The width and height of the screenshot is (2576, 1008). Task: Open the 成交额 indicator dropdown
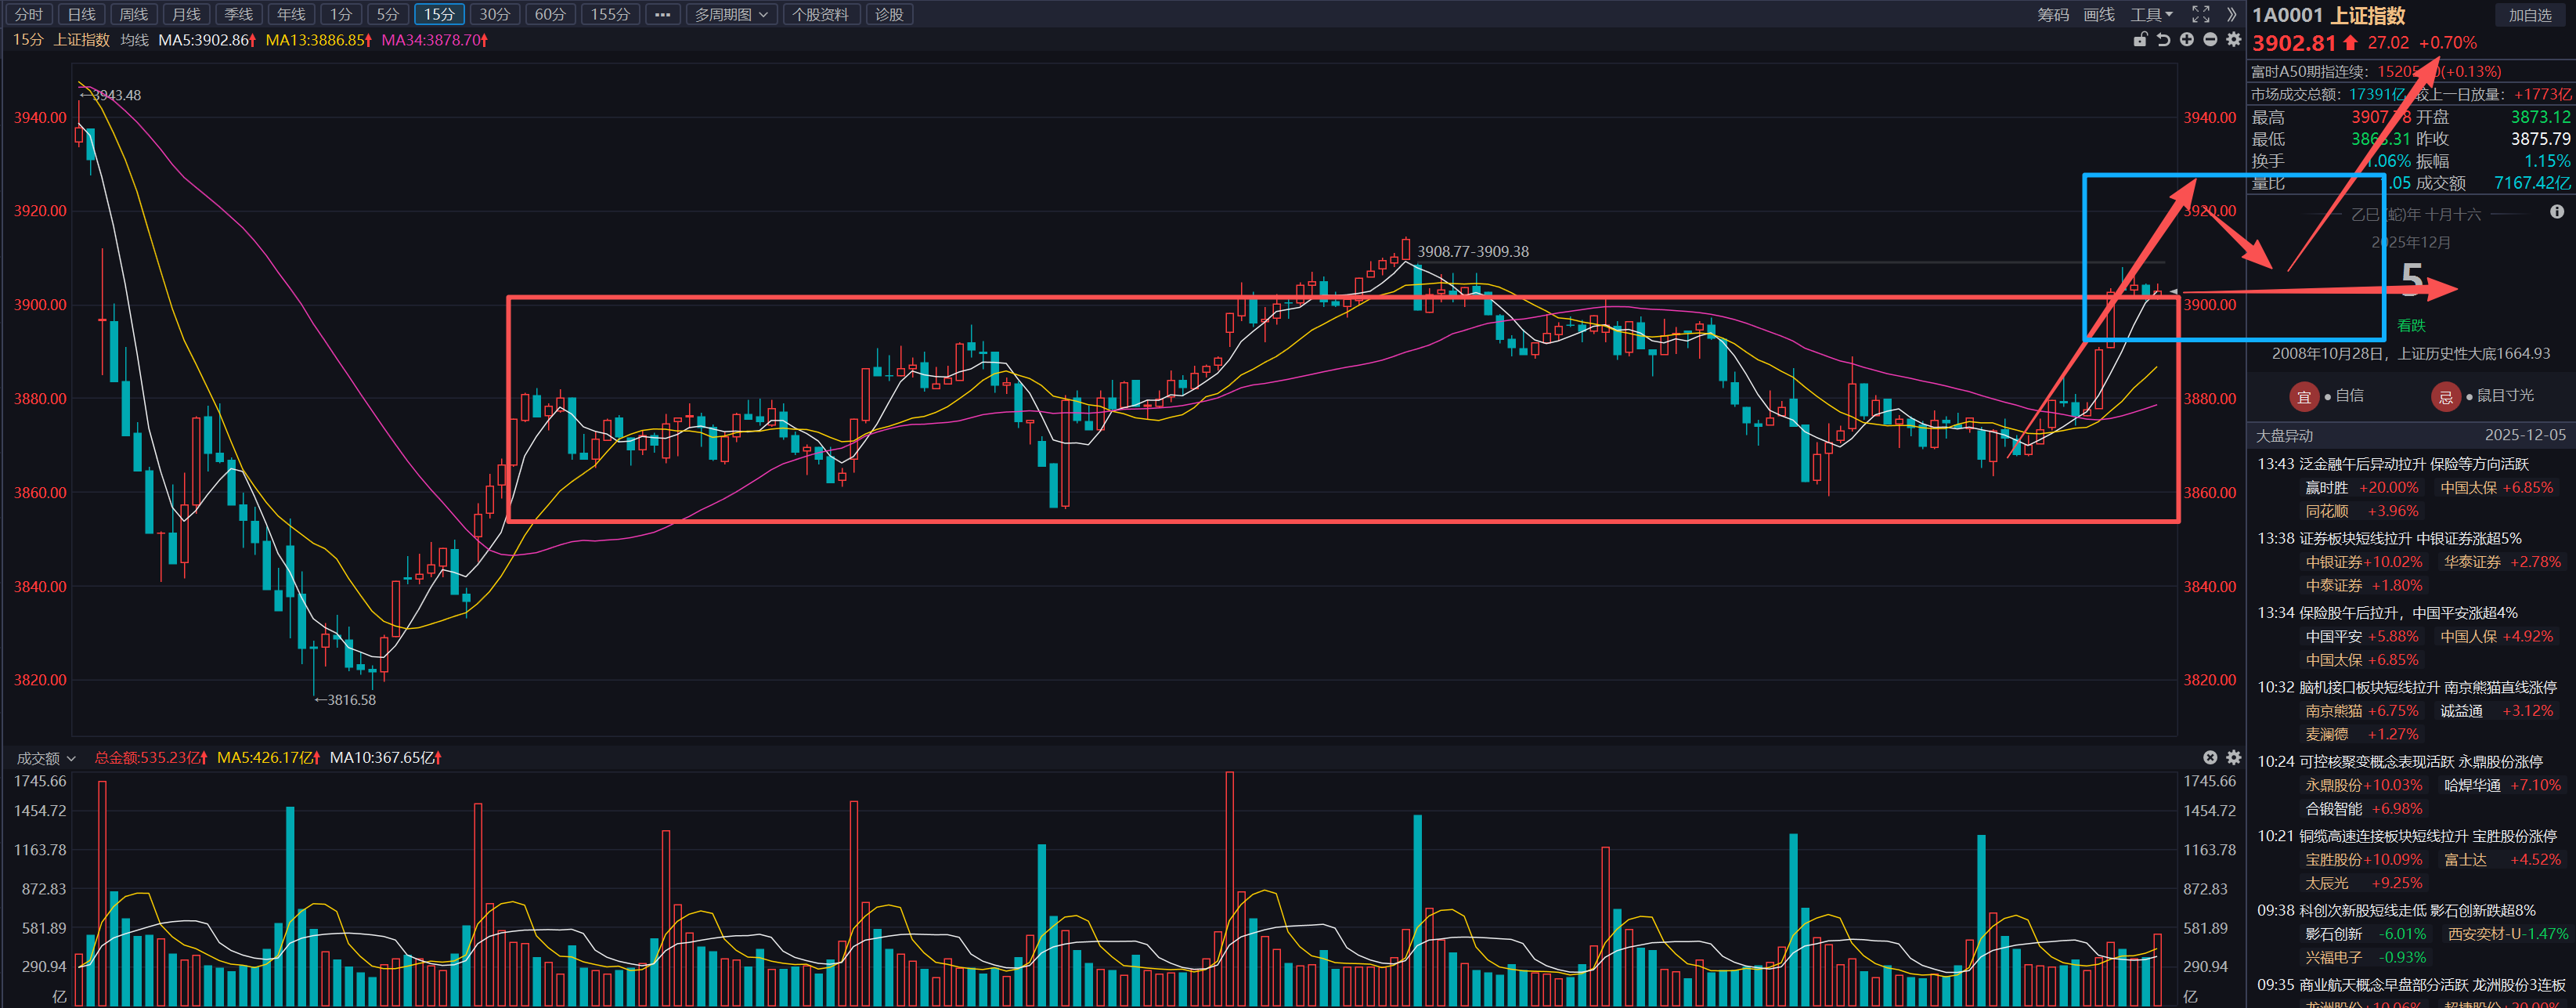click(46, 758)
